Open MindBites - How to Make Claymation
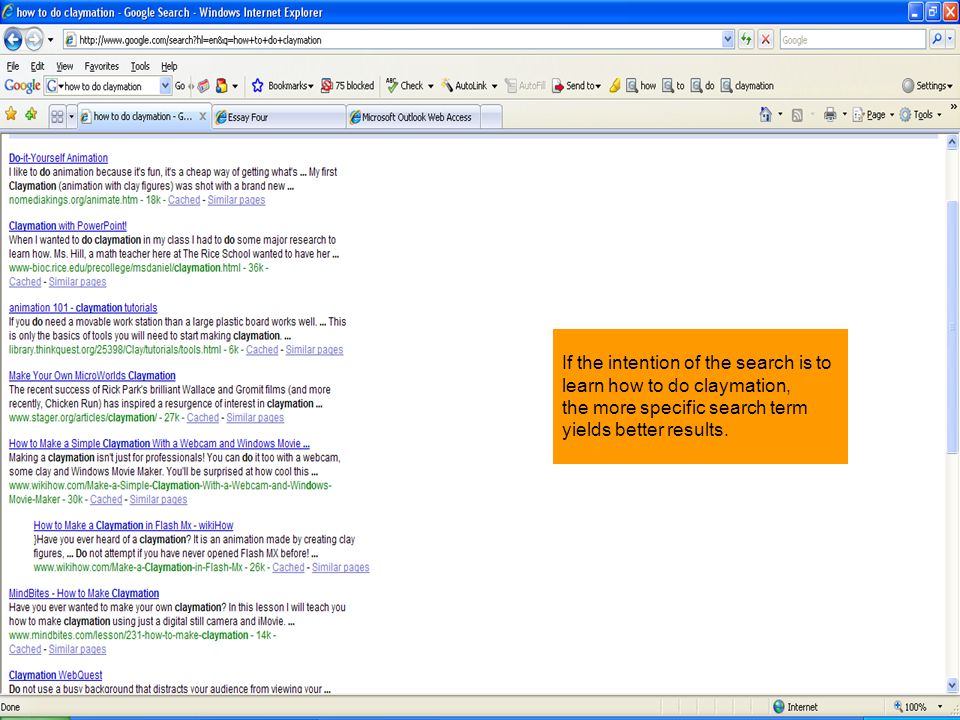This screenshot has height=720, width=960. (x=84, y=593)
